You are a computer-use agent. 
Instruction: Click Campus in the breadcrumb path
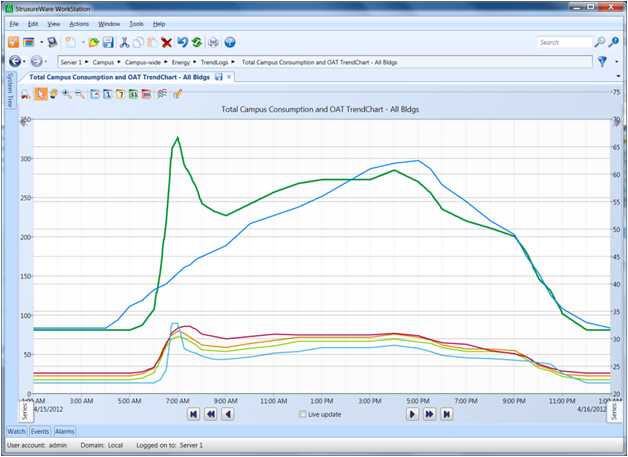[x=103, y=62]
